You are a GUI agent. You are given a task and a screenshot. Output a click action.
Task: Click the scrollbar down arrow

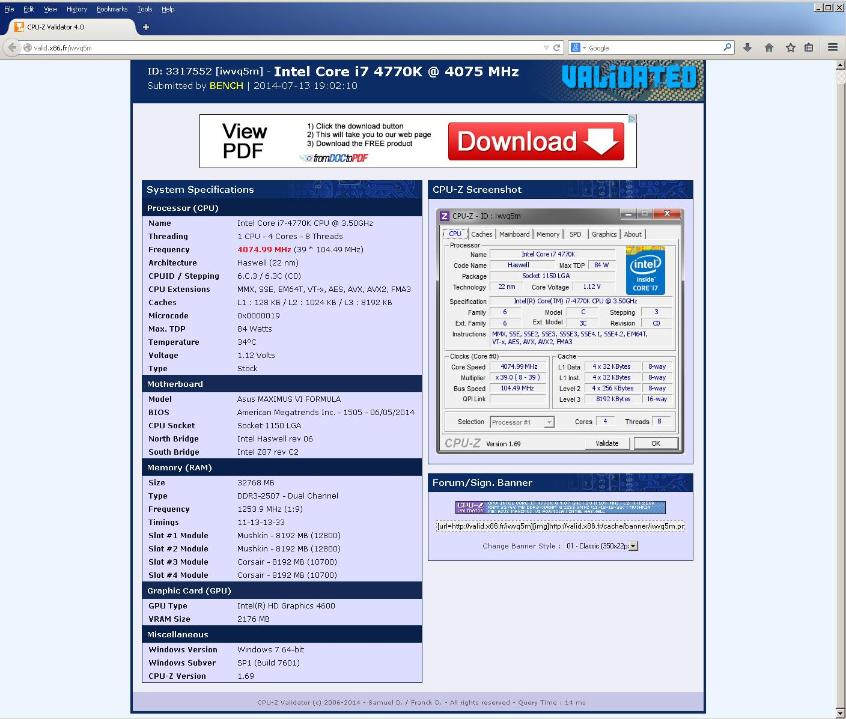tap(840, 713)
